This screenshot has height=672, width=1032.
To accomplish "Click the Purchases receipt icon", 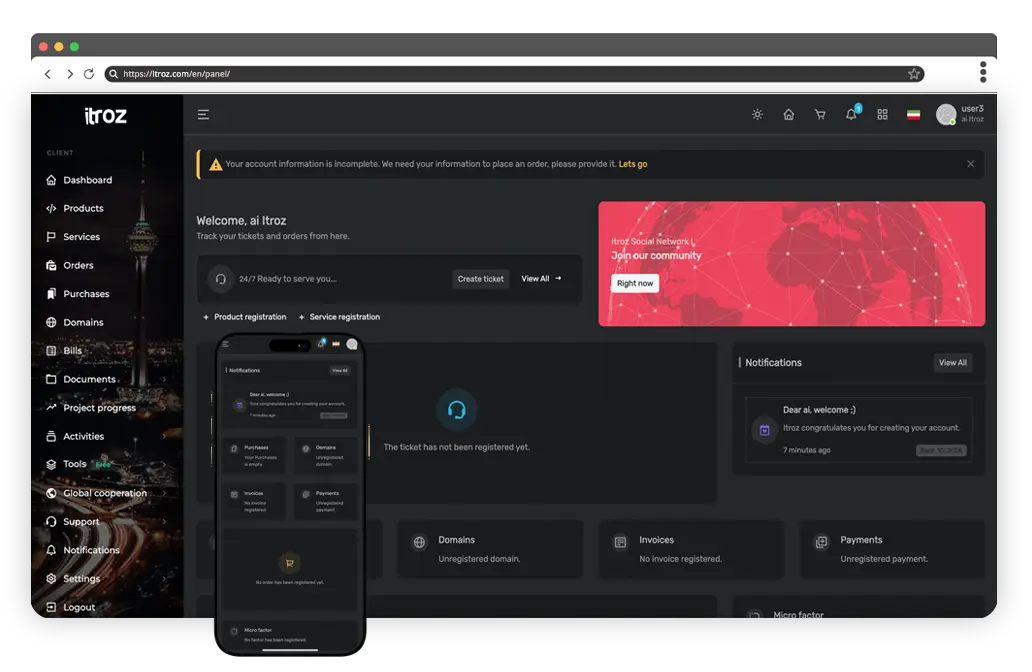I will (x=51, y=294).
